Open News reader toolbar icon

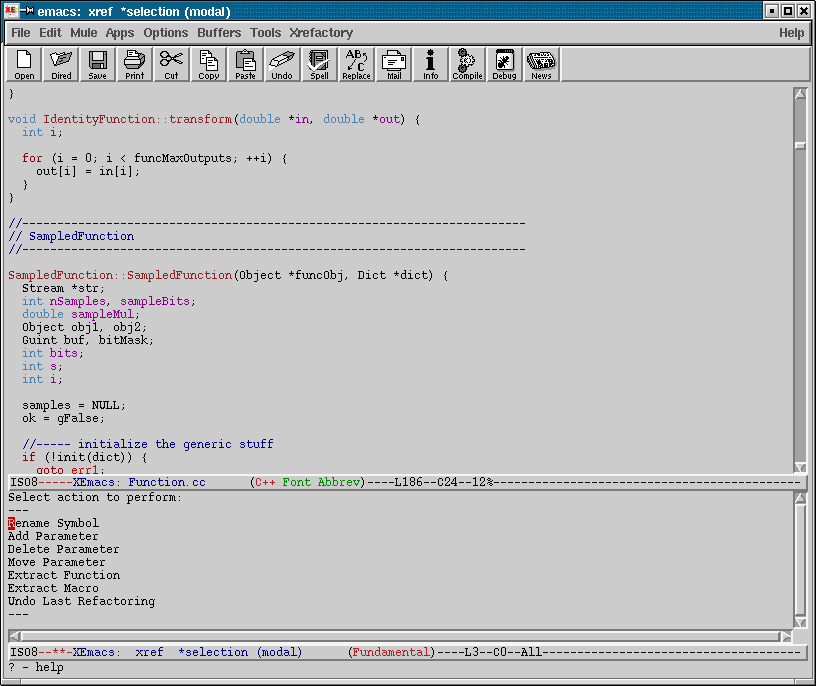541,64
